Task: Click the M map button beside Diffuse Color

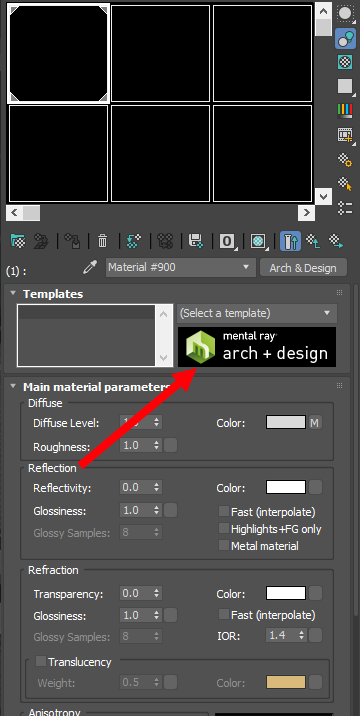Action: (x=315, y=422)
